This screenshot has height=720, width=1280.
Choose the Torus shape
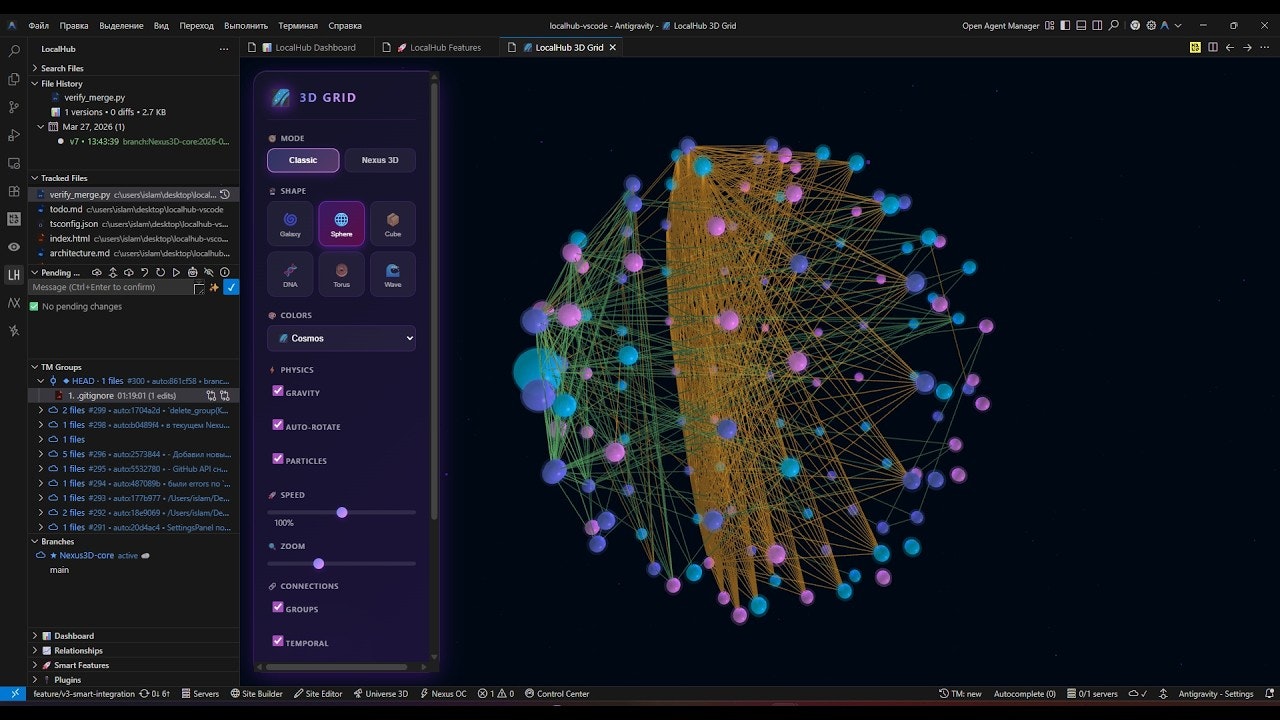(x=341, y=274)
